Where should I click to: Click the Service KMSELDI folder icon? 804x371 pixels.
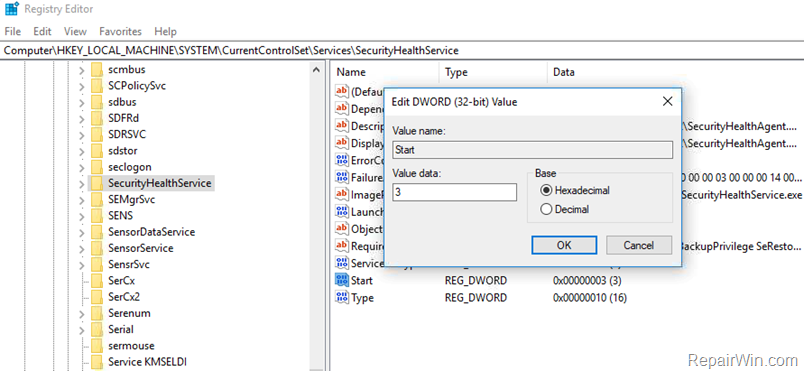coord(97,362)
